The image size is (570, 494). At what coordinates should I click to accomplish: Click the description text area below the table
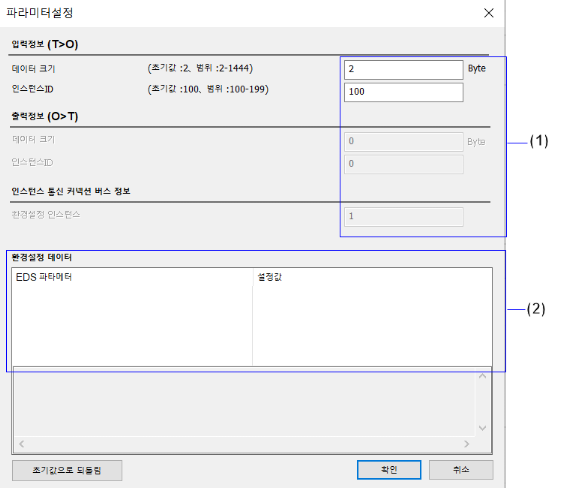244,402
